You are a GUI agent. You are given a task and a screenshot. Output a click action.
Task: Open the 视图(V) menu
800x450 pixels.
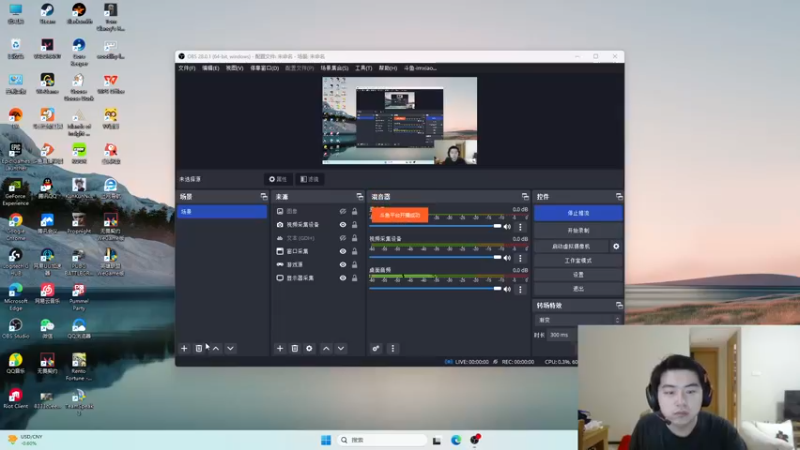235,68
